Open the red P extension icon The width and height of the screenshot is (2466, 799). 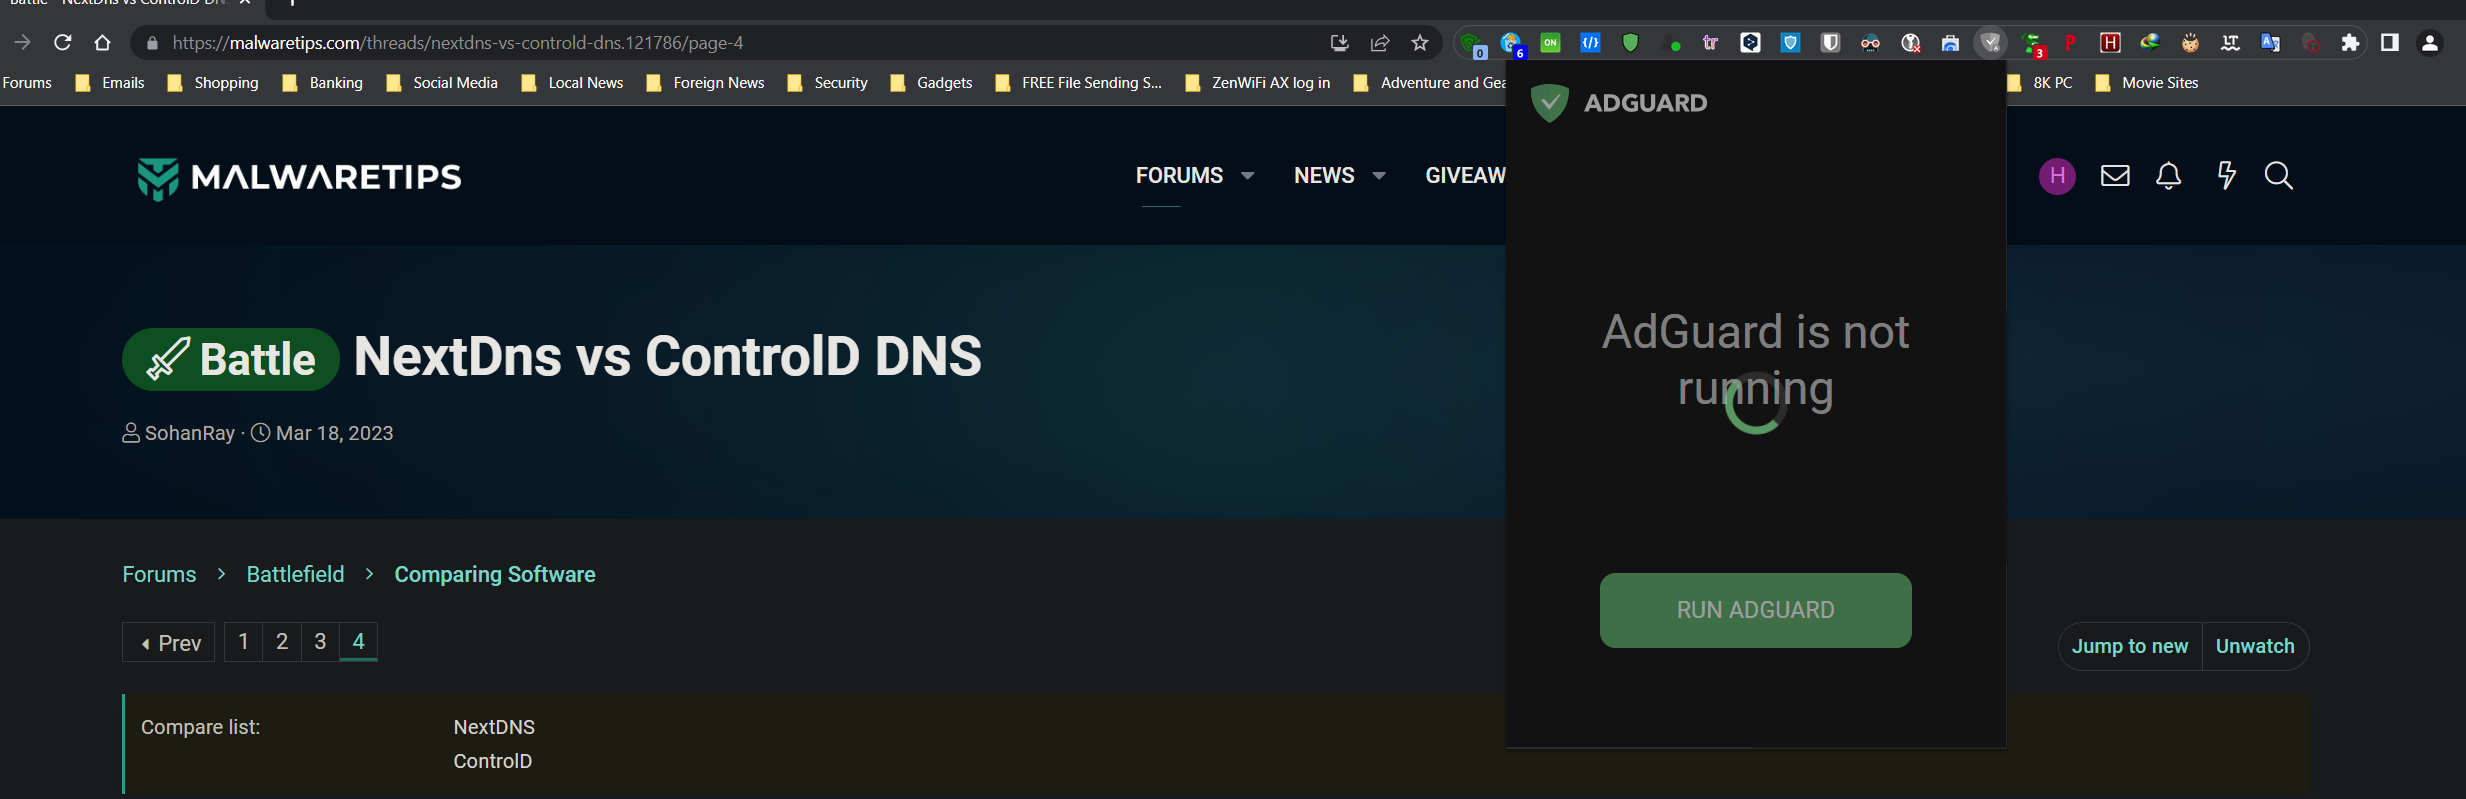(2070, 43)
